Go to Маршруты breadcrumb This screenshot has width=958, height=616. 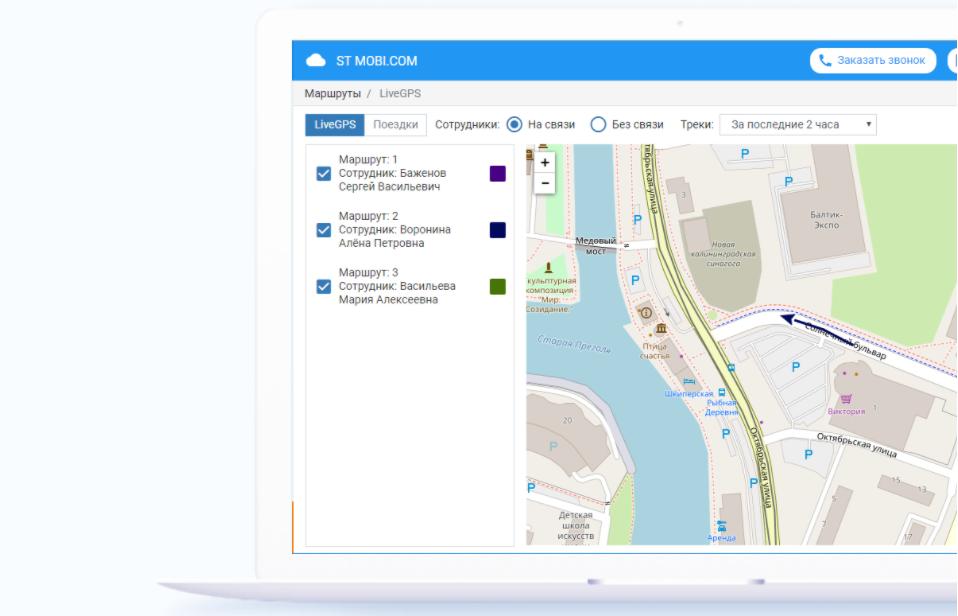(332, 94)
